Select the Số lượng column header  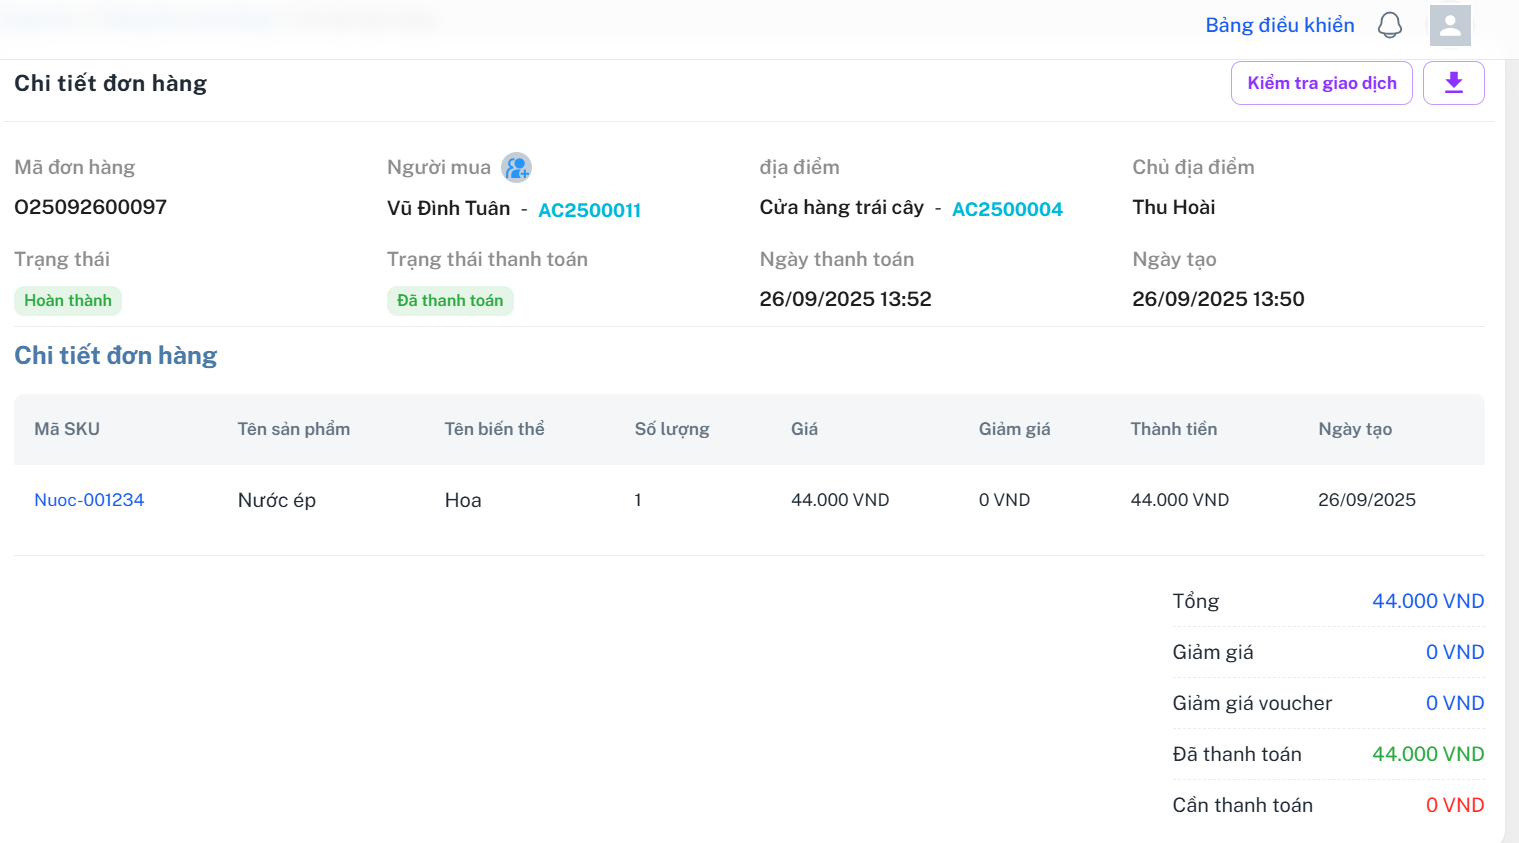pos(671,429)
